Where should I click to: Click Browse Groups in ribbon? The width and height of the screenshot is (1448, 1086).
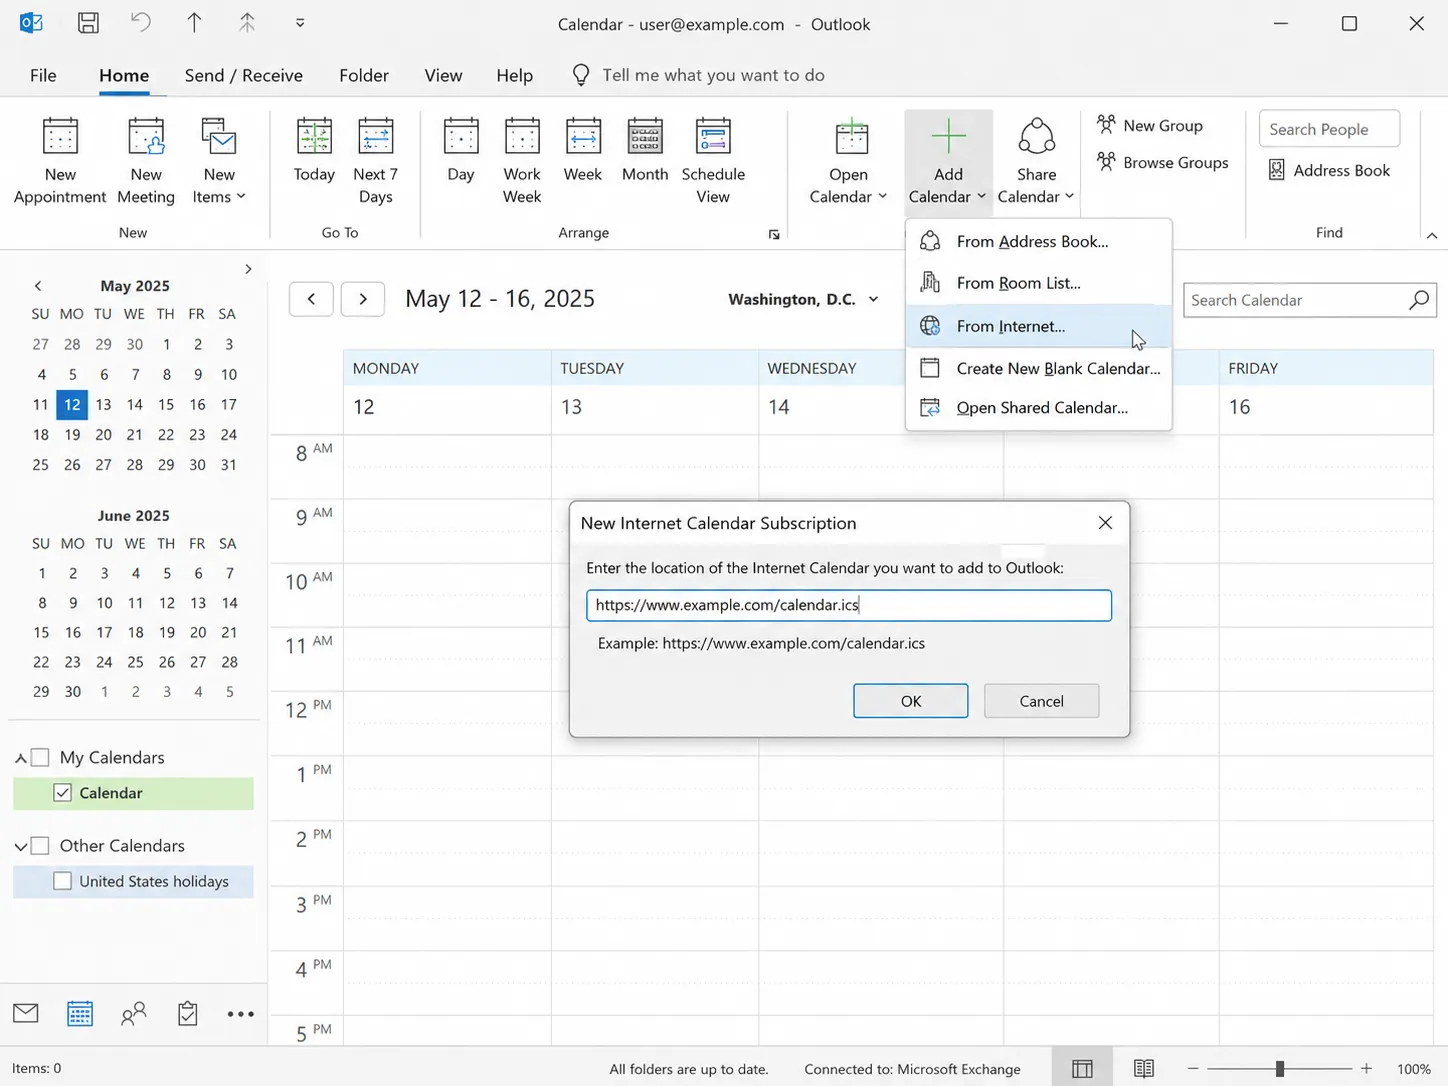tap(1162, 162)
